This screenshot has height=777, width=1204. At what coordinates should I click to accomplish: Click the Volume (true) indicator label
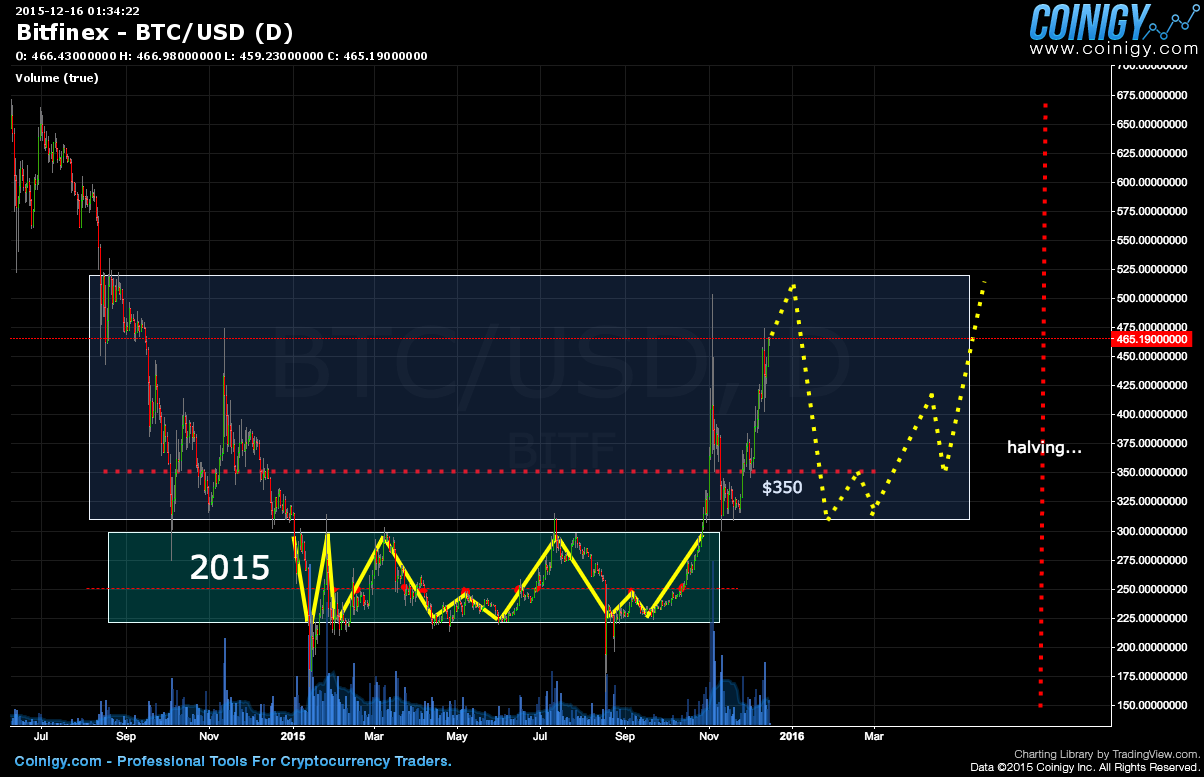click(57, 77)
